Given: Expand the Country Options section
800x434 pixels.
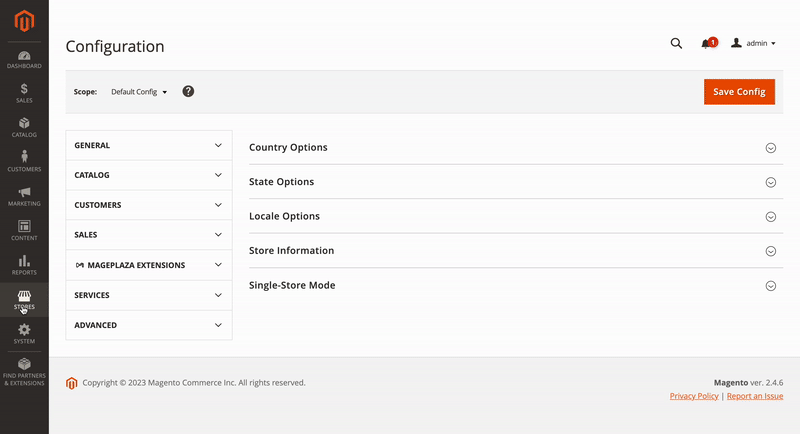Looking at the screenshot, I should coord(516,147).
